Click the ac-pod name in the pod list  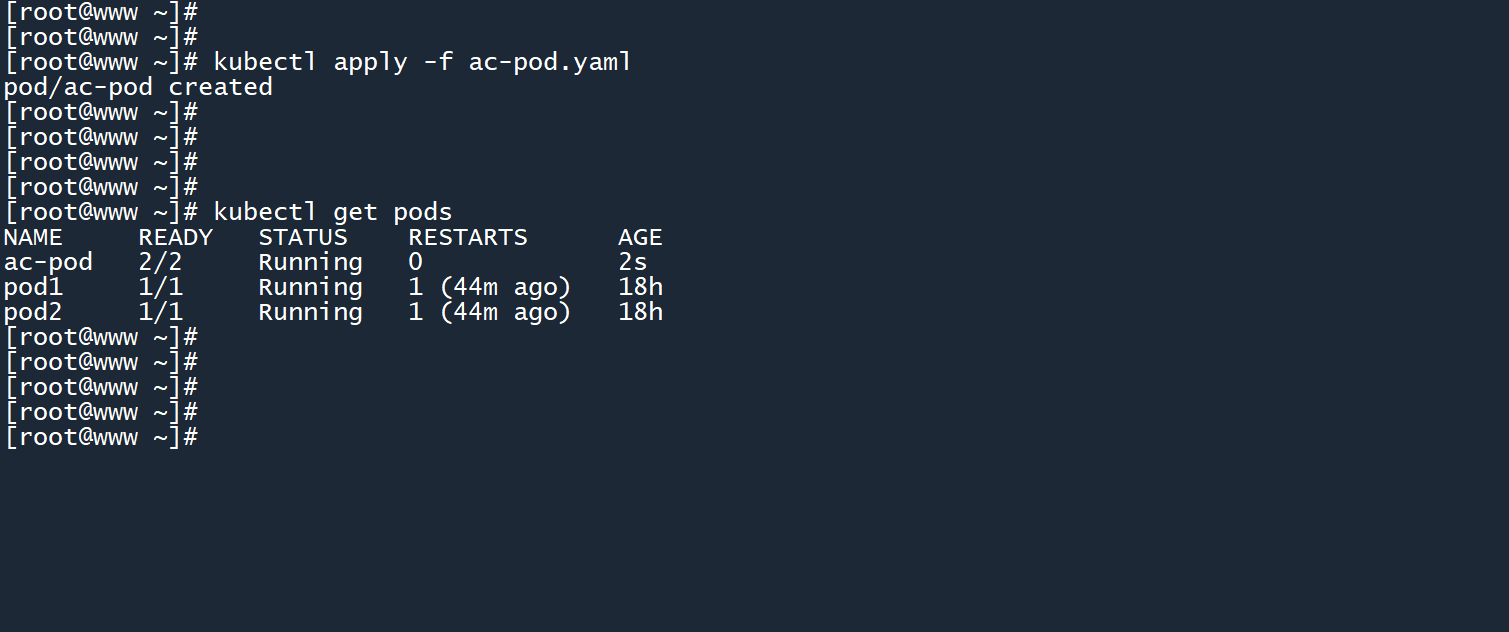48,262
